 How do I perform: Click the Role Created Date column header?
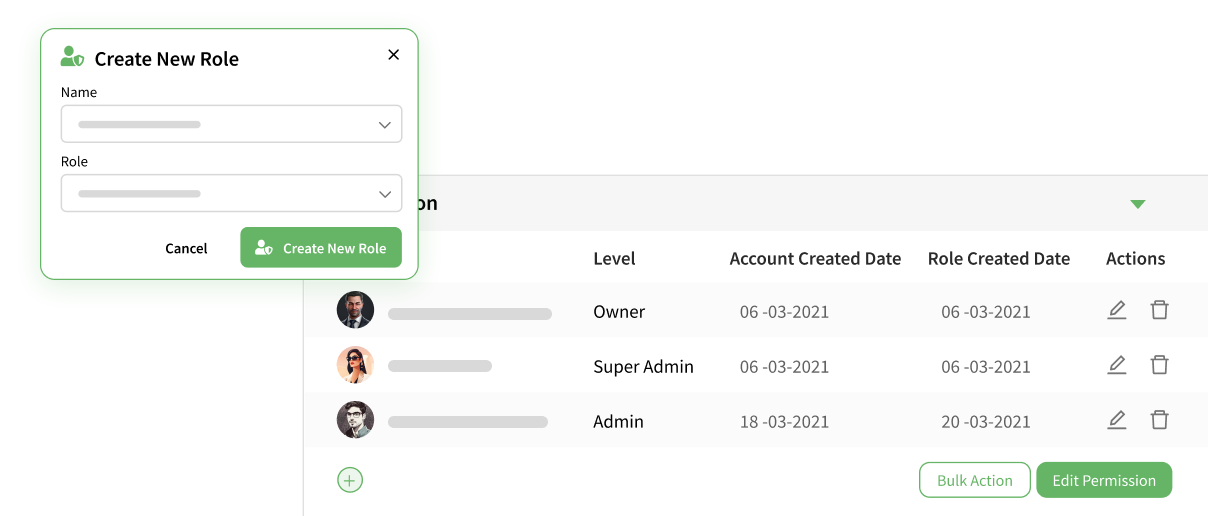pos(998,259)
